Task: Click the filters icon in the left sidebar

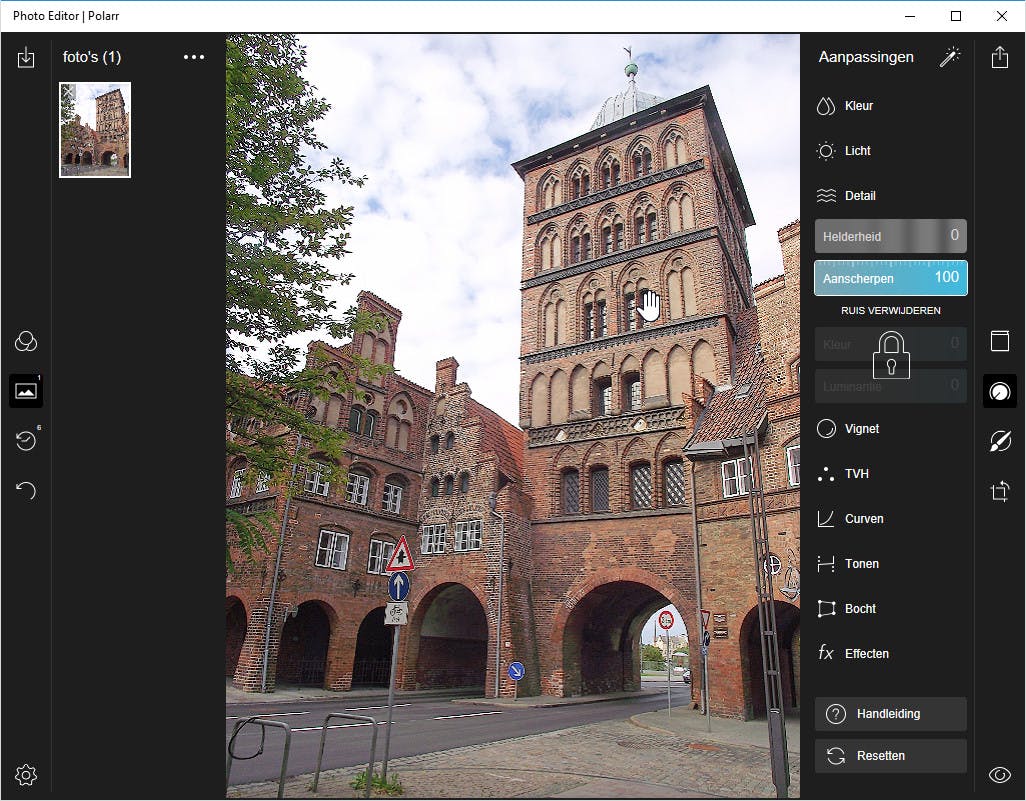Action: click(x=26, y=340)
